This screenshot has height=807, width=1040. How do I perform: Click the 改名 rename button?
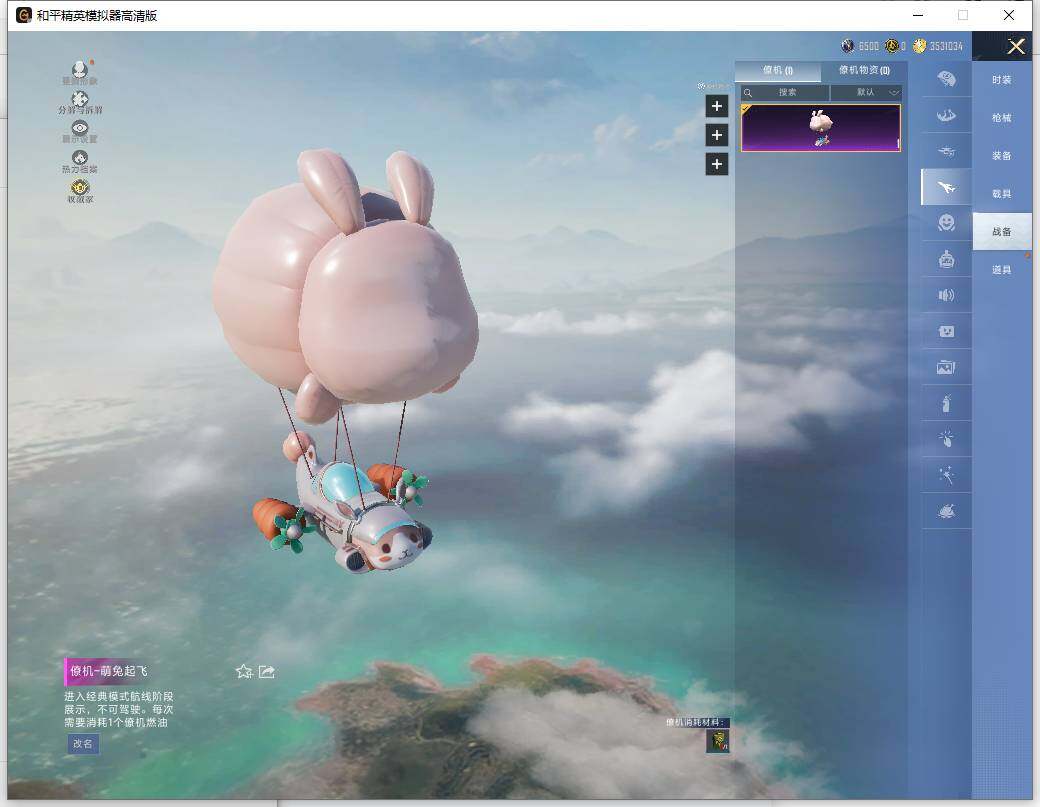(x=83, y=743)
